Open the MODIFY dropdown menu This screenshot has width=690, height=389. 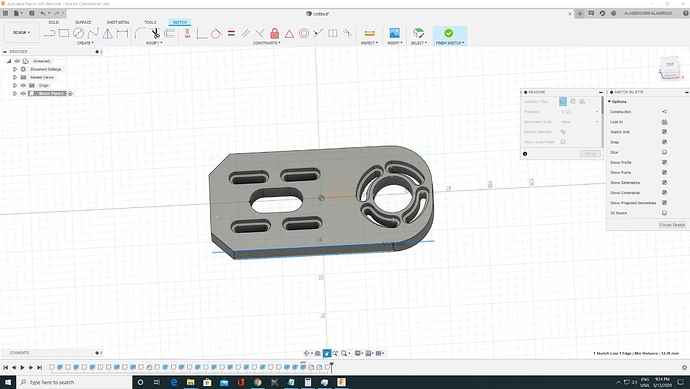tap(154, 43)
